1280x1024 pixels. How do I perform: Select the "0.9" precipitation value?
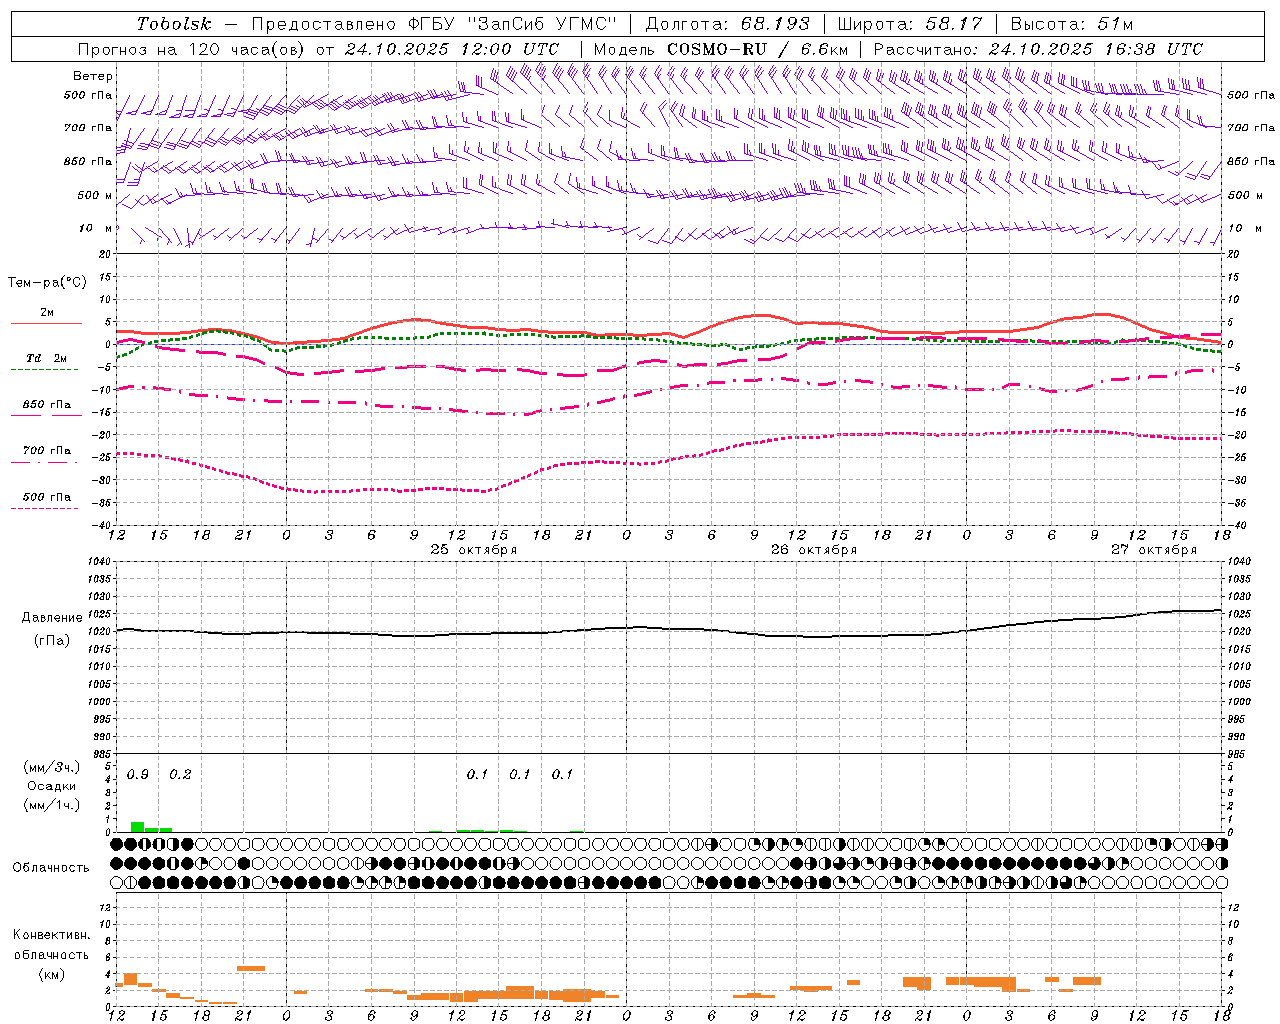pyautogui.click(x=138, y=775)
